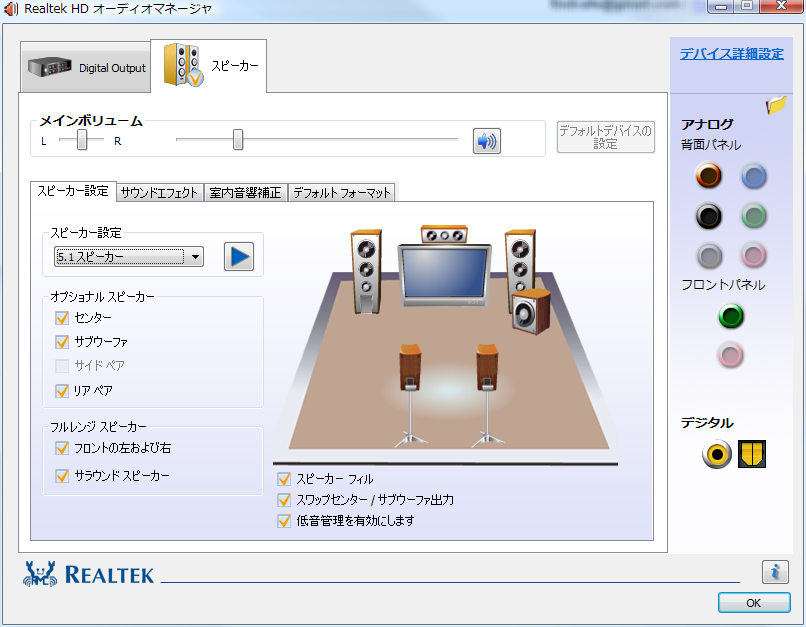The height and width of the screenshot is (627, 806).
Task: Close the Realtek HD window
Action: (781, 6)
